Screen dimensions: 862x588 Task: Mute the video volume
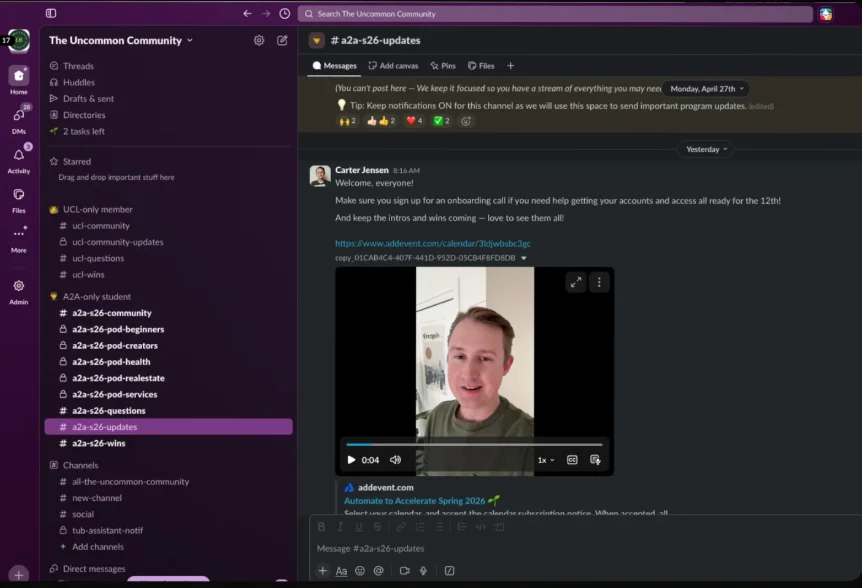click(x=395, y=460)
